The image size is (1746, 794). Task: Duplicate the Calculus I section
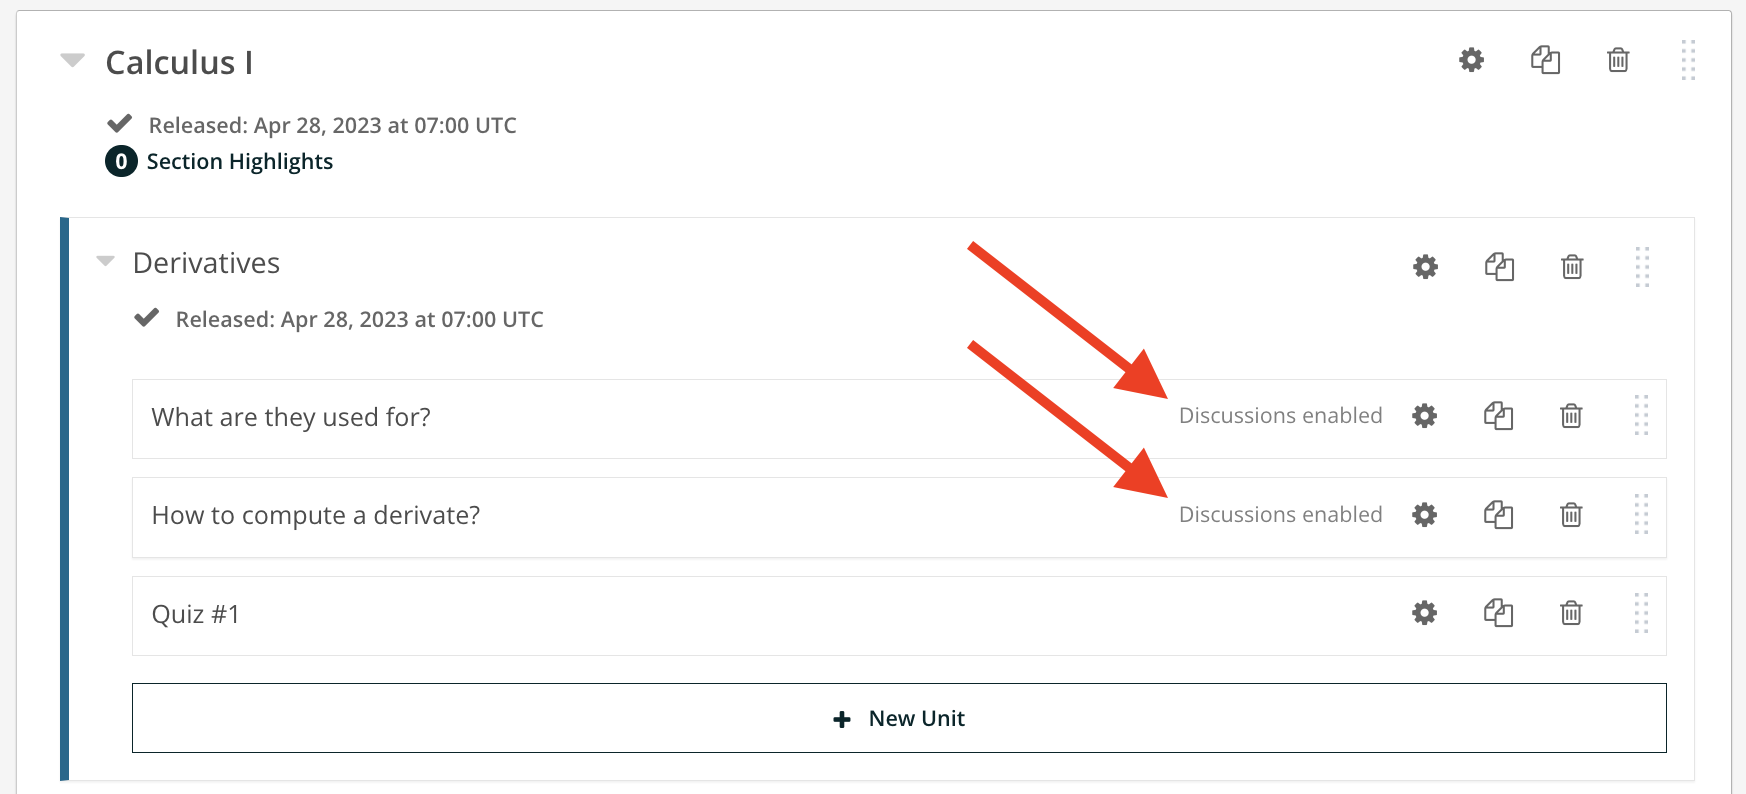[x=1545, y=60]
